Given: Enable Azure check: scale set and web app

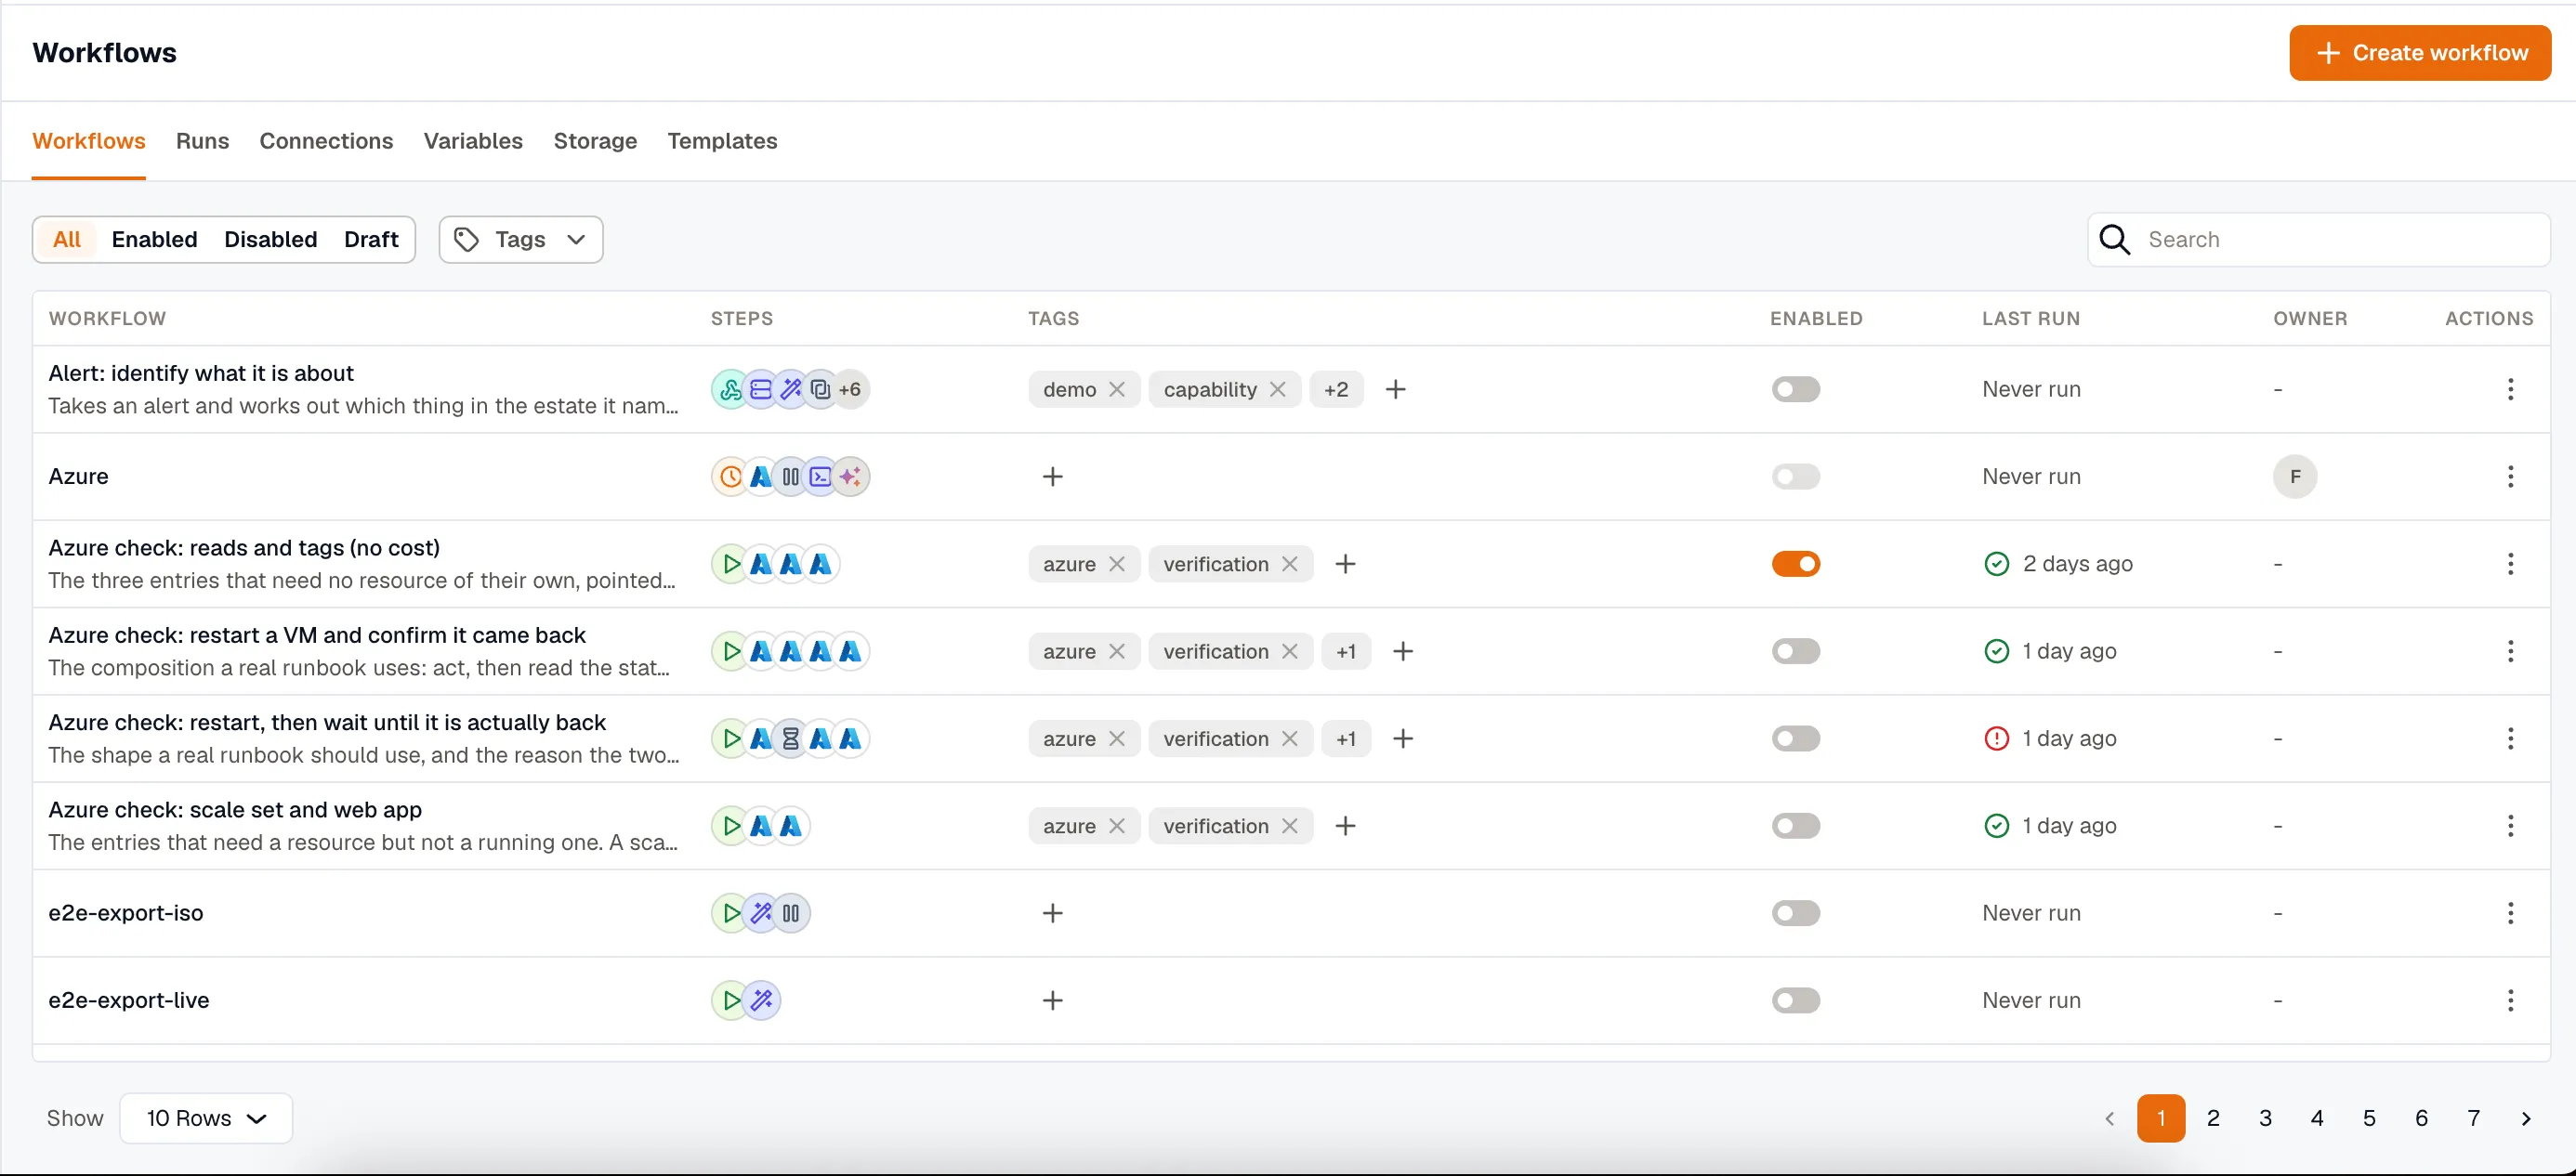Looking at the screenshot, I should click(x=1796, y=826).
